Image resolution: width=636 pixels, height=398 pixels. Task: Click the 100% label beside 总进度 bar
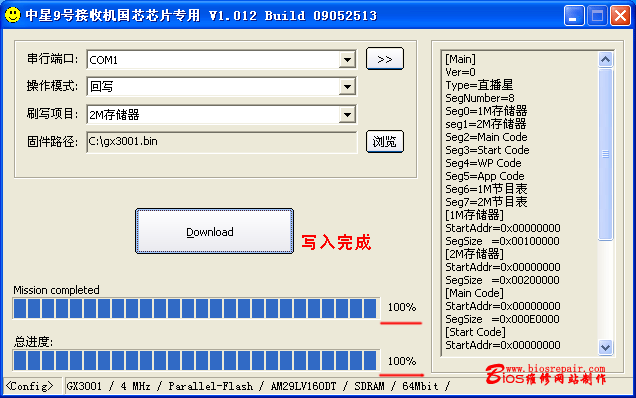pyautogui.click(x=402, y=361)
